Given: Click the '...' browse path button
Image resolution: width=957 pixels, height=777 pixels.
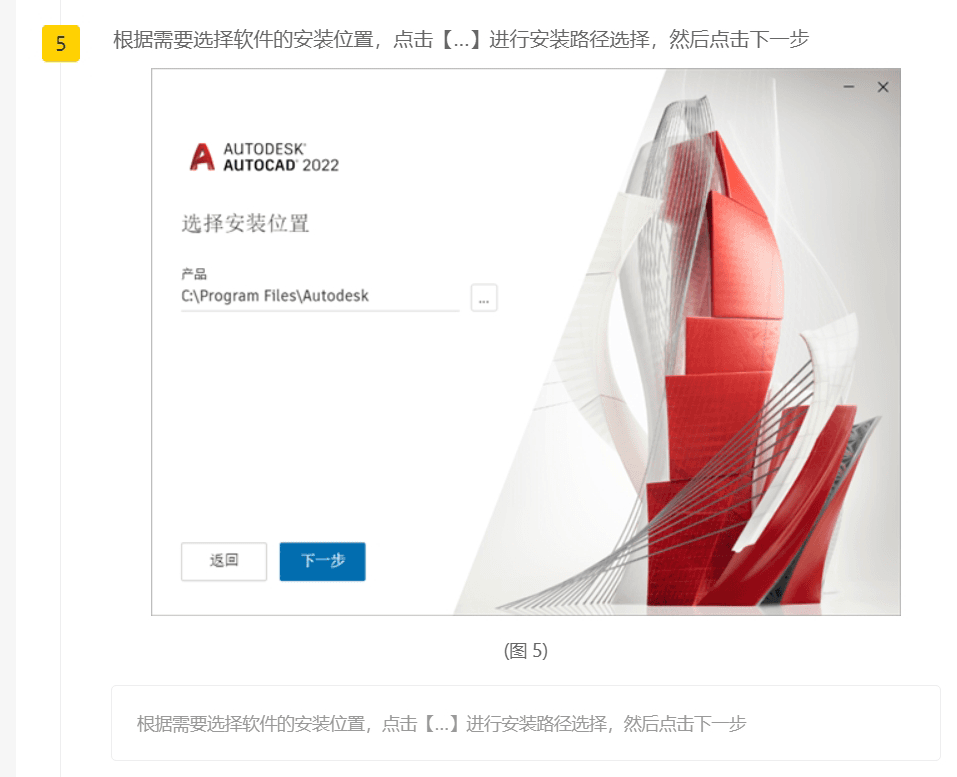Looking at the screenshot, I should point(484,298).
